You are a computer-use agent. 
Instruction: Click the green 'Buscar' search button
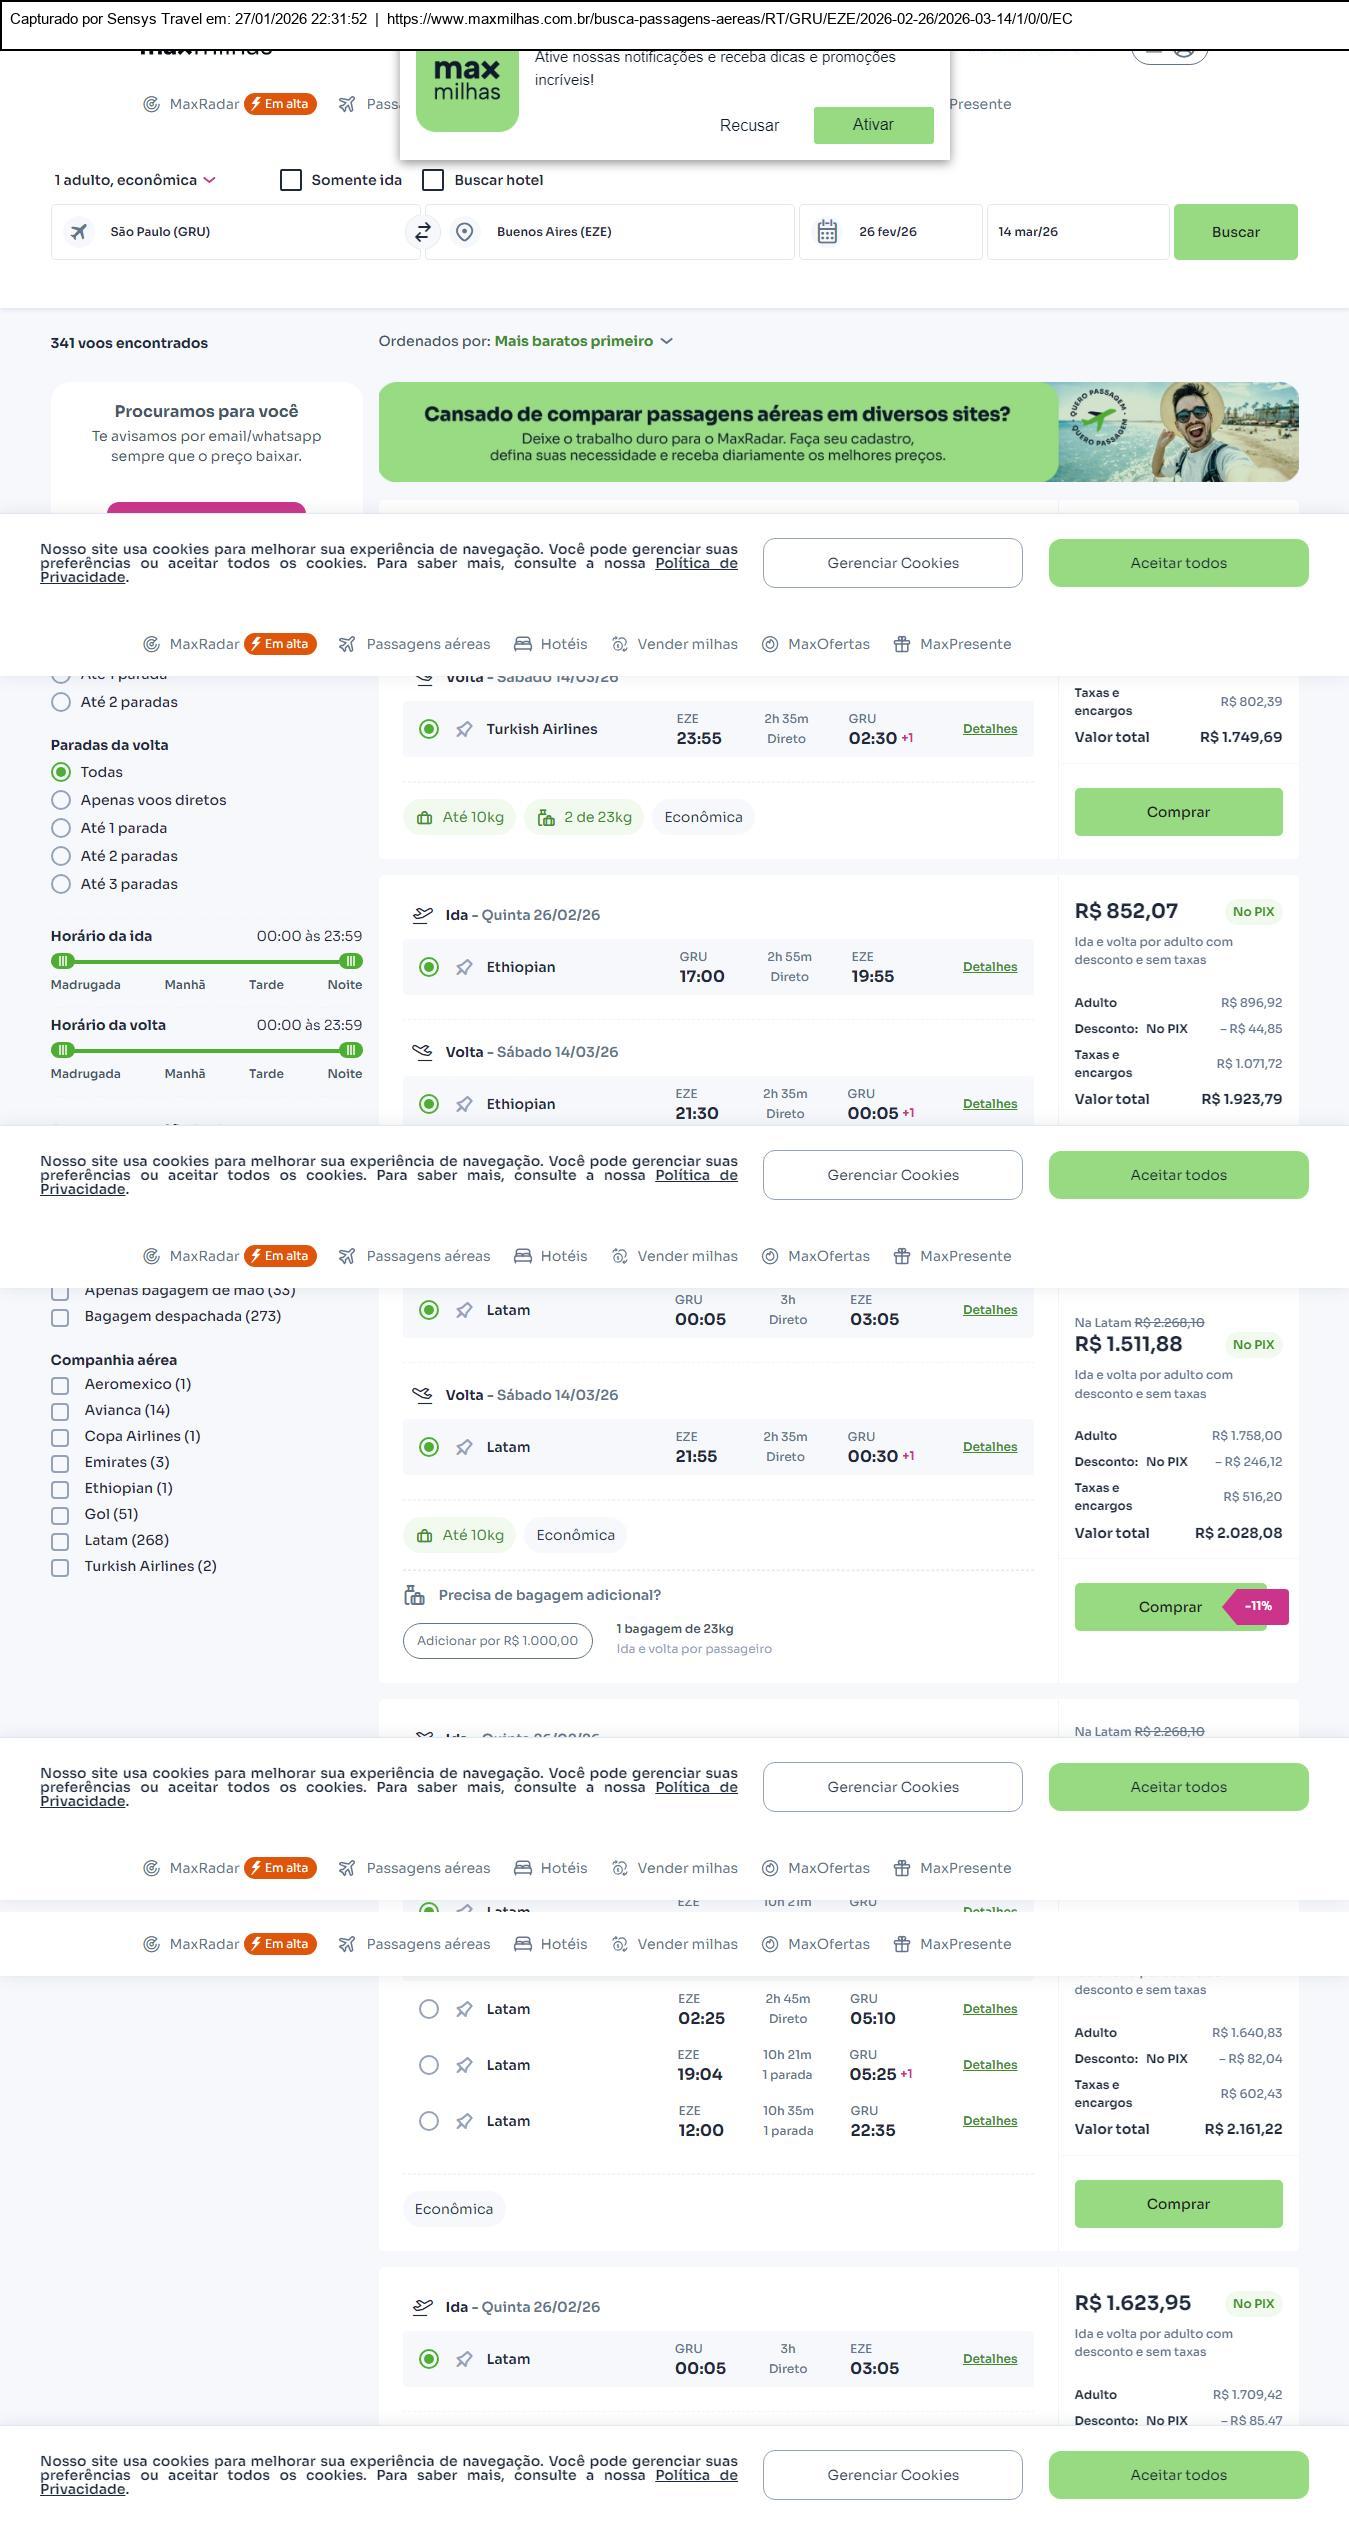click(x=1235, y=233)
